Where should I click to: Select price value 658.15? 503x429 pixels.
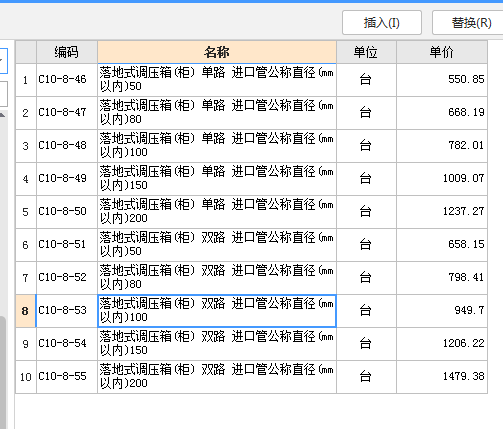click(466, 244)
